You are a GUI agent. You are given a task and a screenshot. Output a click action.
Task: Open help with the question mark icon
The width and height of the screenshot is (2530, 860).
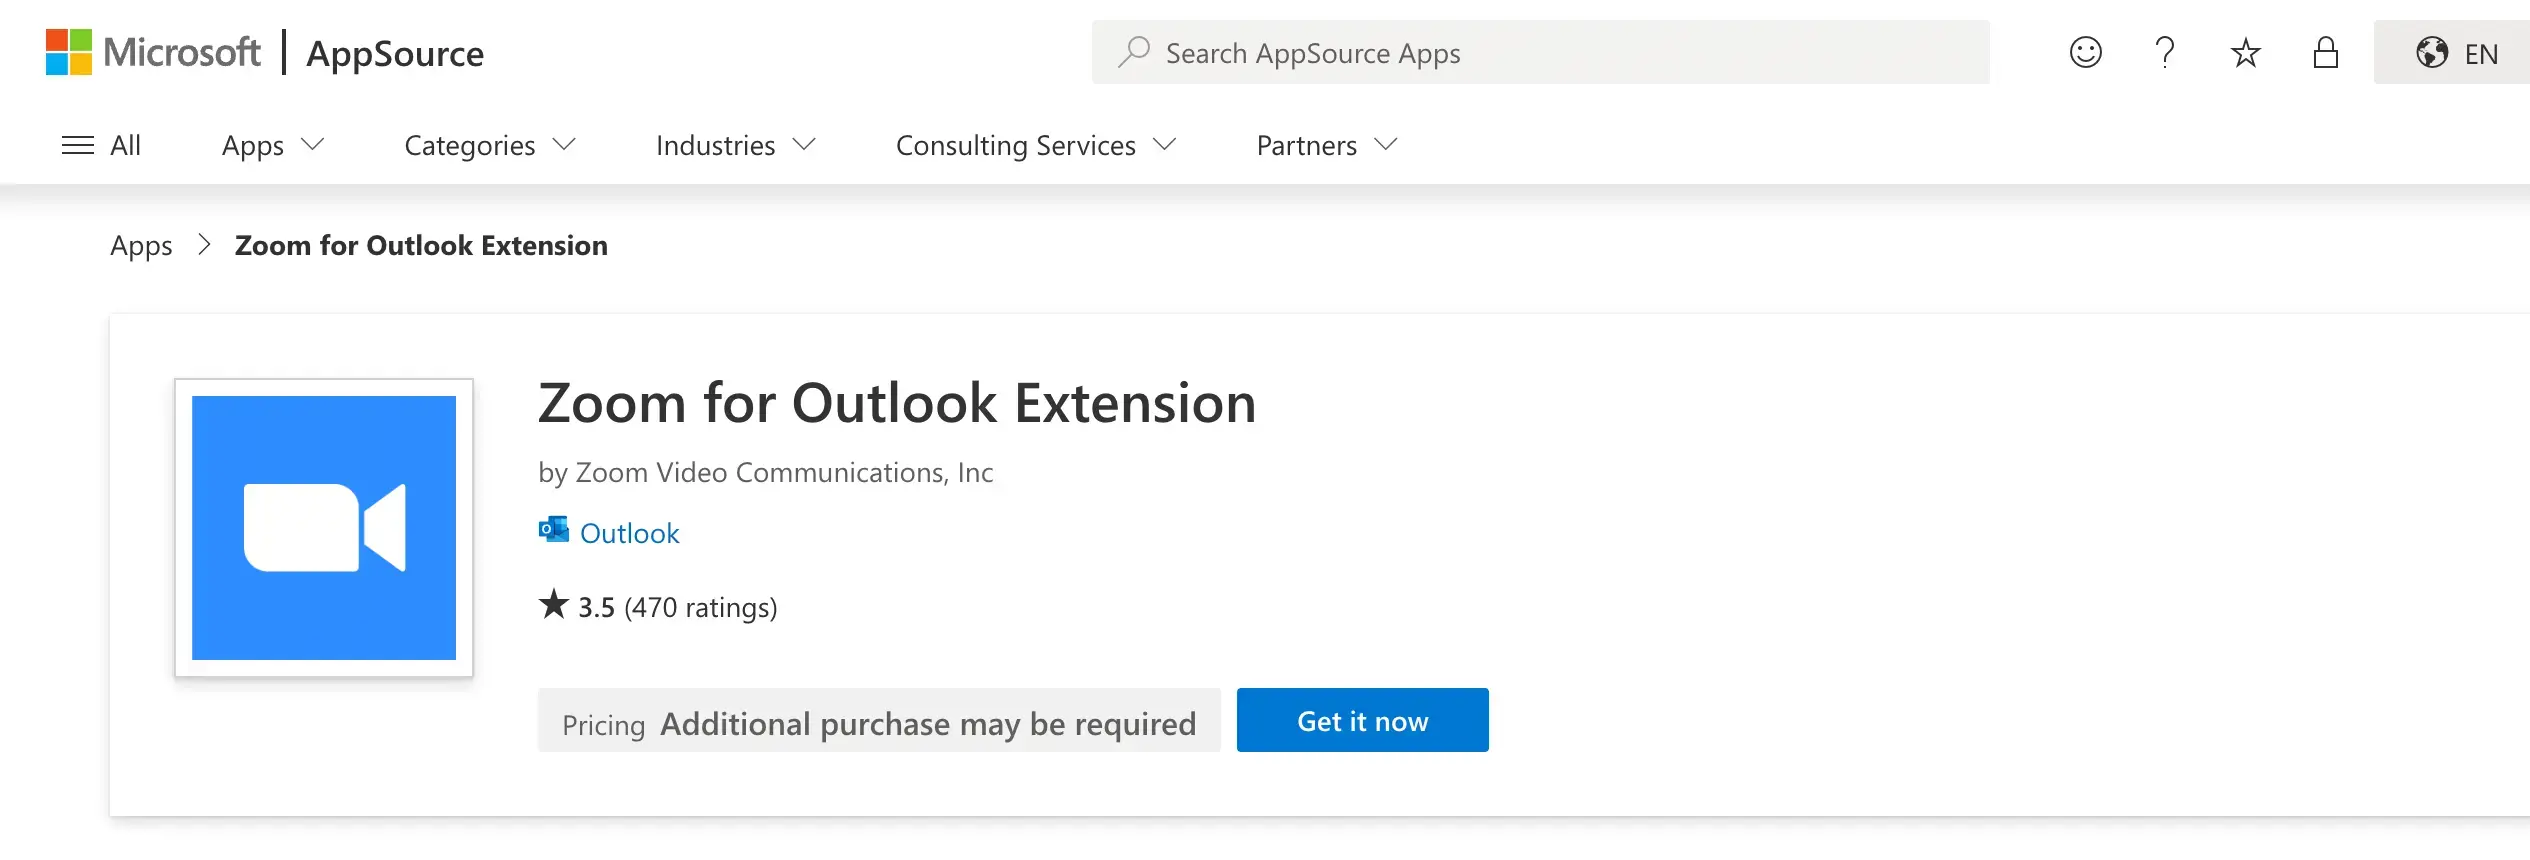tap(2165, 52)
